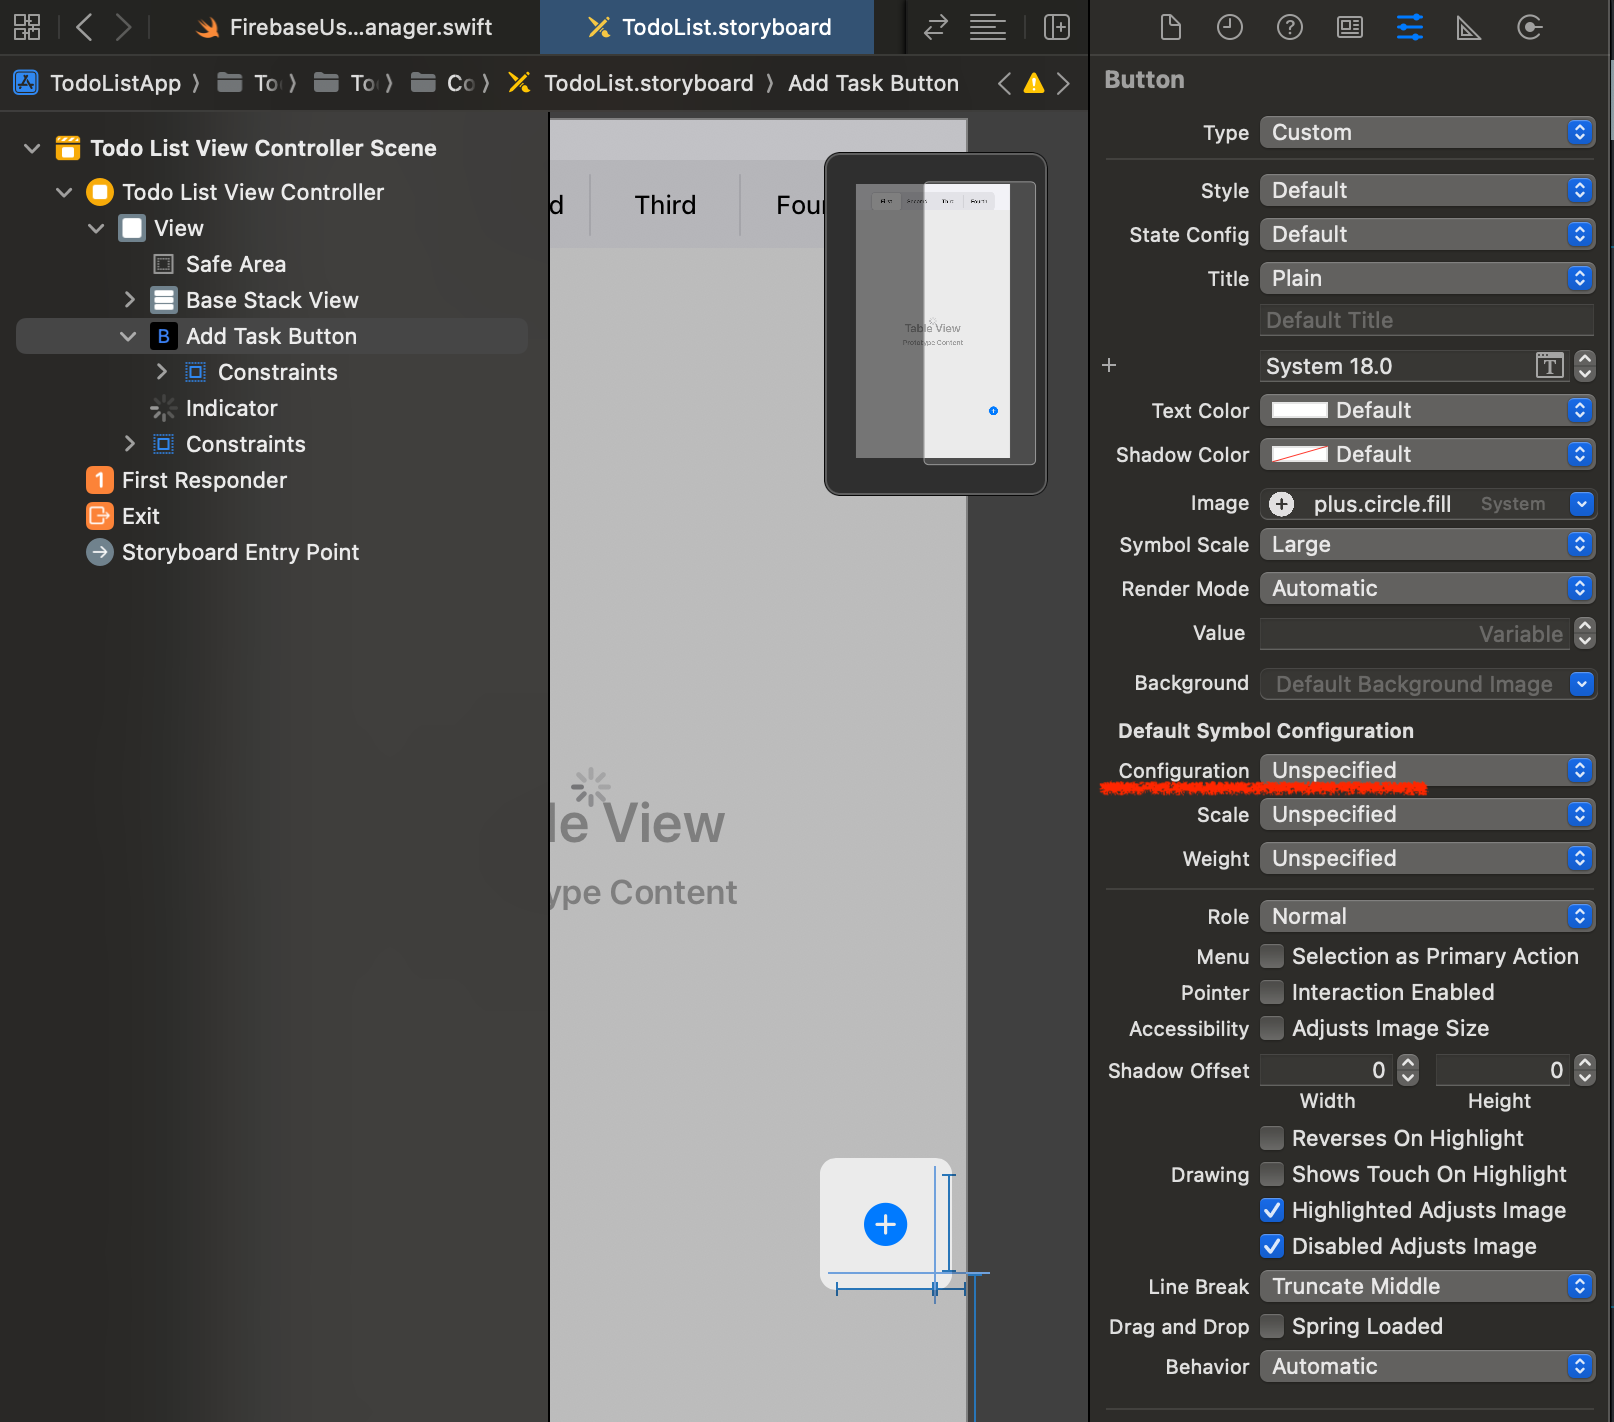Open the Attributes inspector
Screen dimensions: 1614x1422
pos(1410,27)
